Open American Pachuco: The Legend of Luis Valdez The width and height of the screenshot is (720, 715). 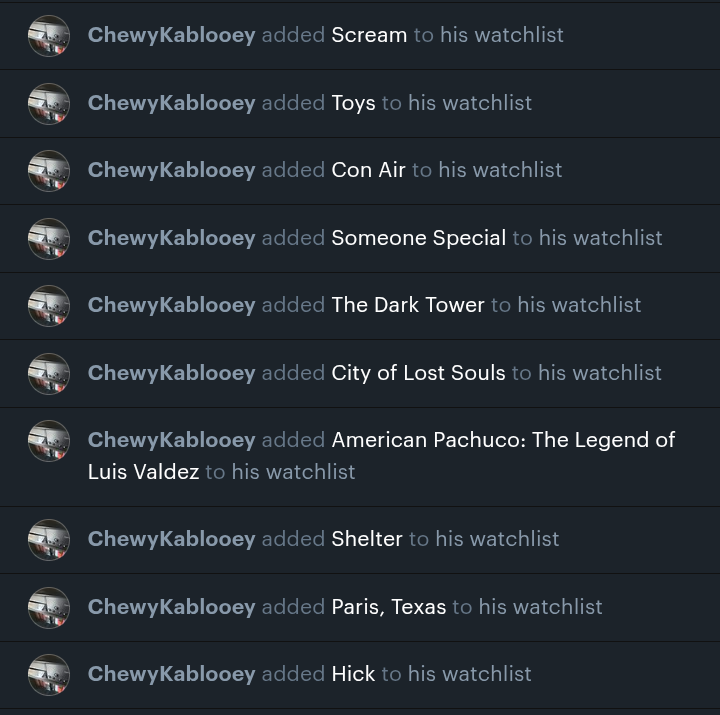pos(381,456)
